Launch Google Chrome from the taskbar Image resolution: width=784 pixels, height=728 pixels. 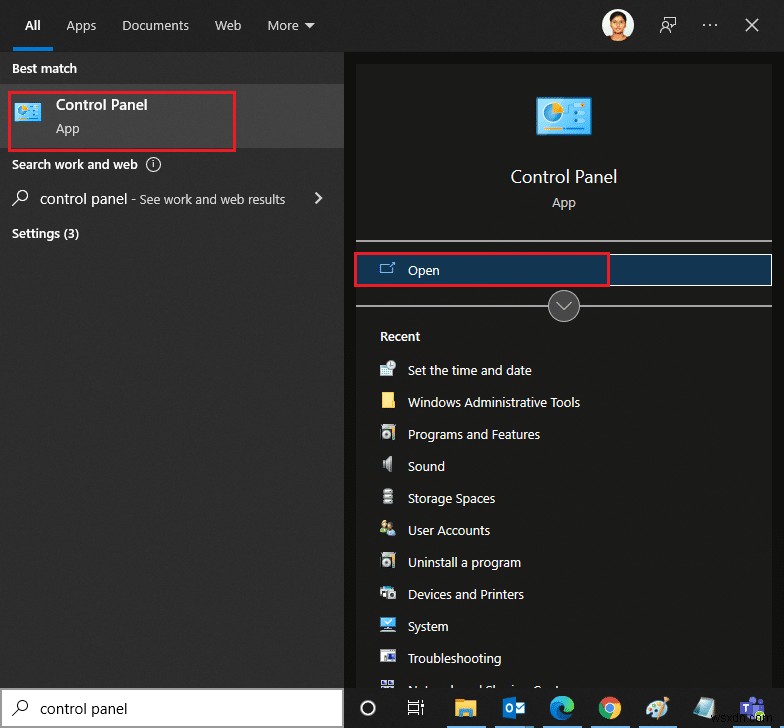[609, 708]
